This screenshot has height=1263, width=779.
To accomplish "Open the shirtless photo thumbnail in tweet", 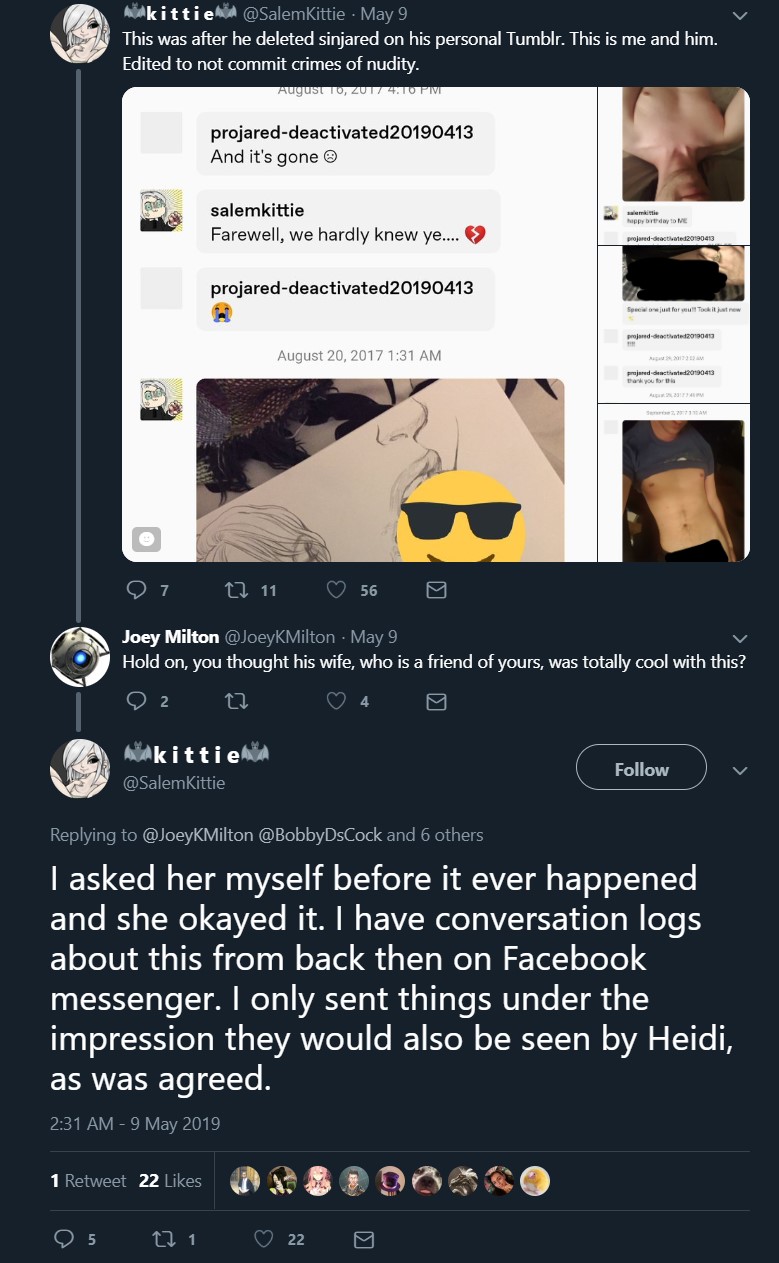I will [x=683, y=490].
